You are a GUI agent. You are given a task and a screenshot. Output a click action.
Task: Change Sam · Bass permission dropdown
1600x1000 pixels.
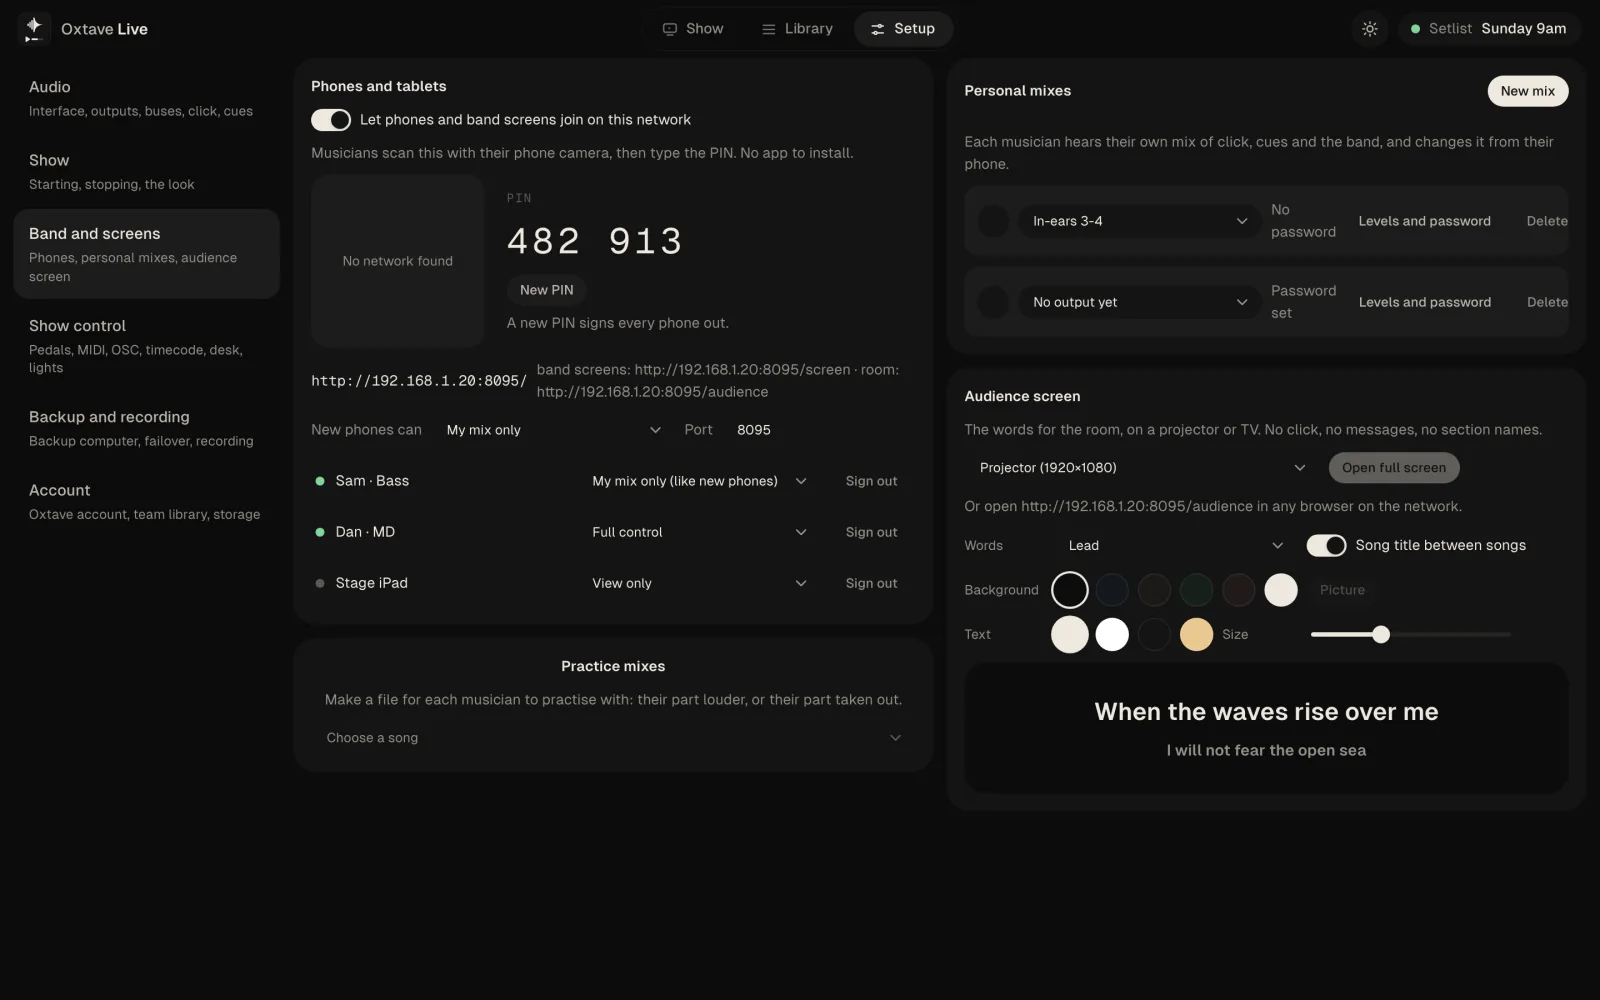click(x=699, y=481)
